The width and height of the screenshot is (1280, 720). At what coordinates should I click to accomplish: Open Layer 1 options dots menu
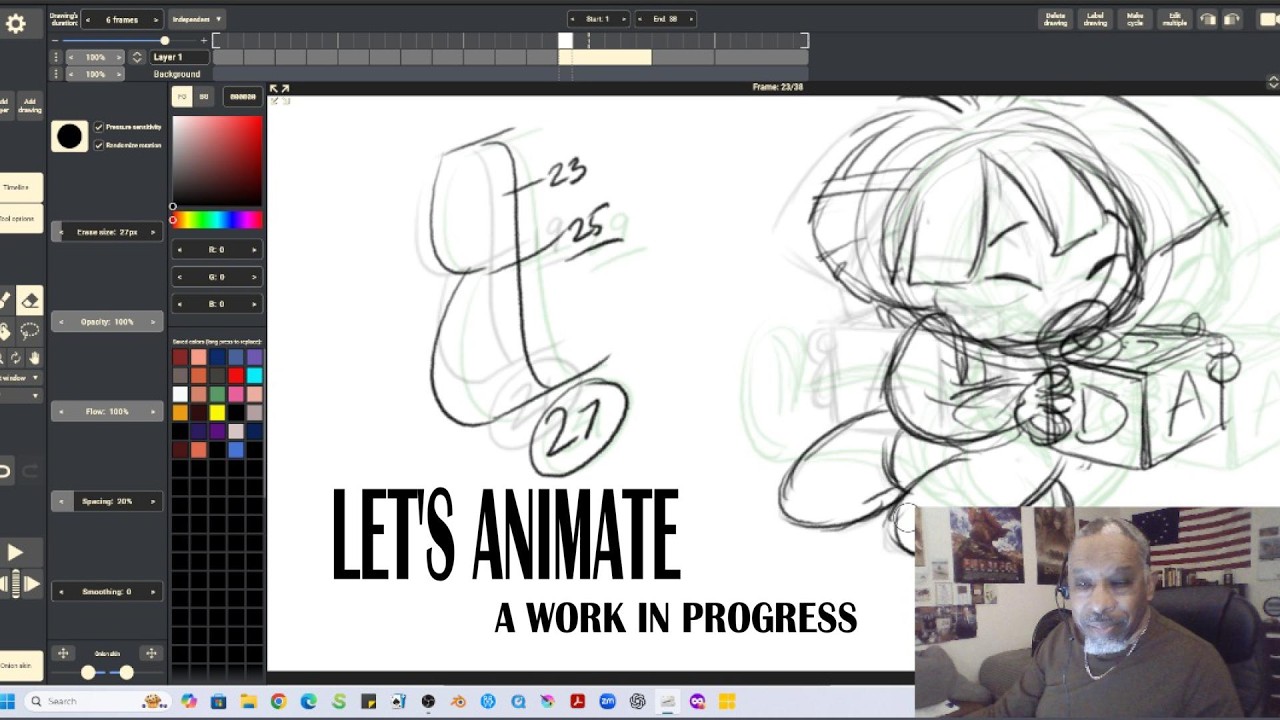tap(56, 57)
